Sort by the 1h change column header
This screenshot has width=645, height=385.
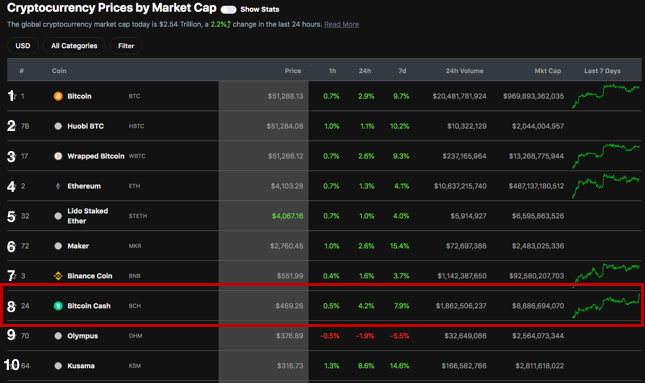coord(332,71)
